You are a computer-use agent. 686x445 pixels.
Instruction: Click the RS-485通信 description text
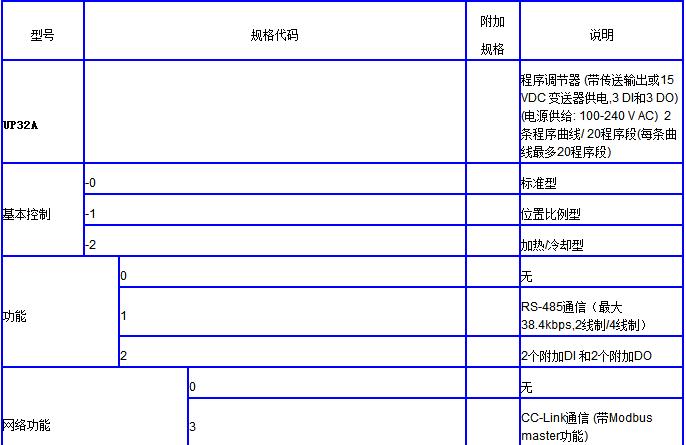coord(584,316)
